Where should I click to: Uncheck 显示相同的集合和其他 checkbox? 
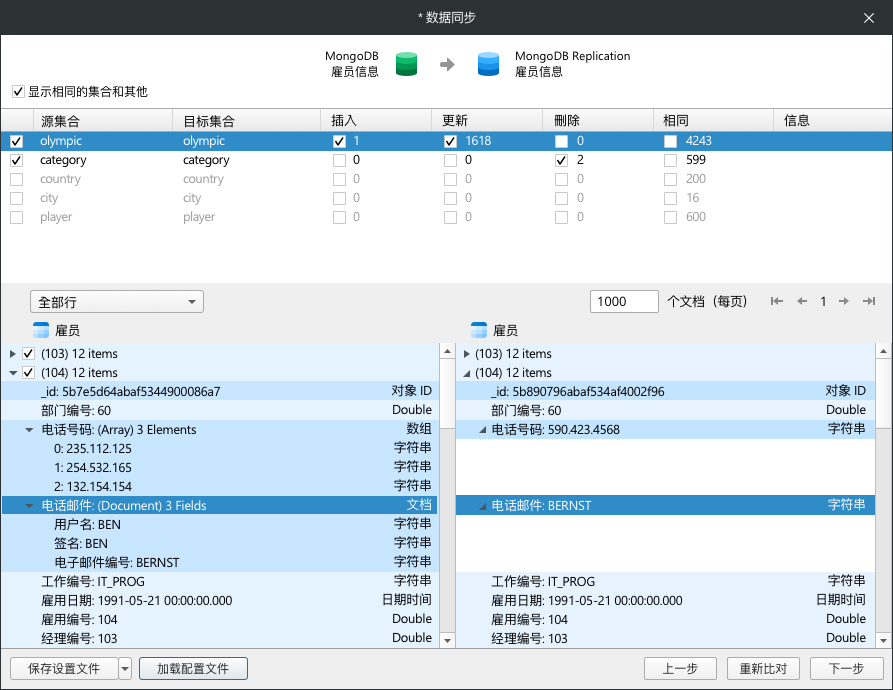click(x=18, y=92)
